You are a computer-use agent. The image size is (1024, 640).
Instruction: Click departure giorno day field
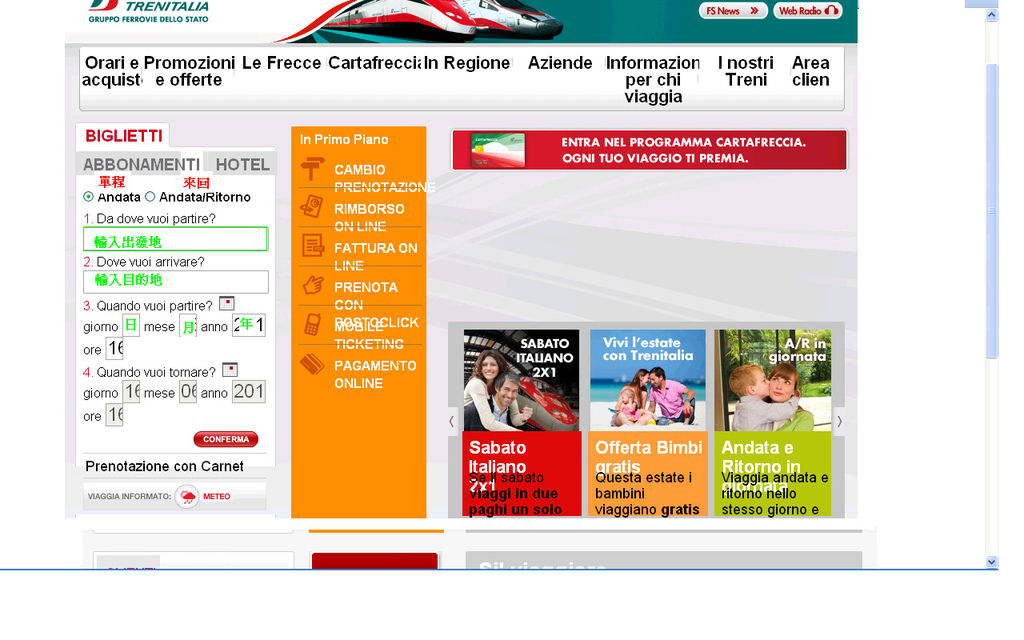pos(131,325)
